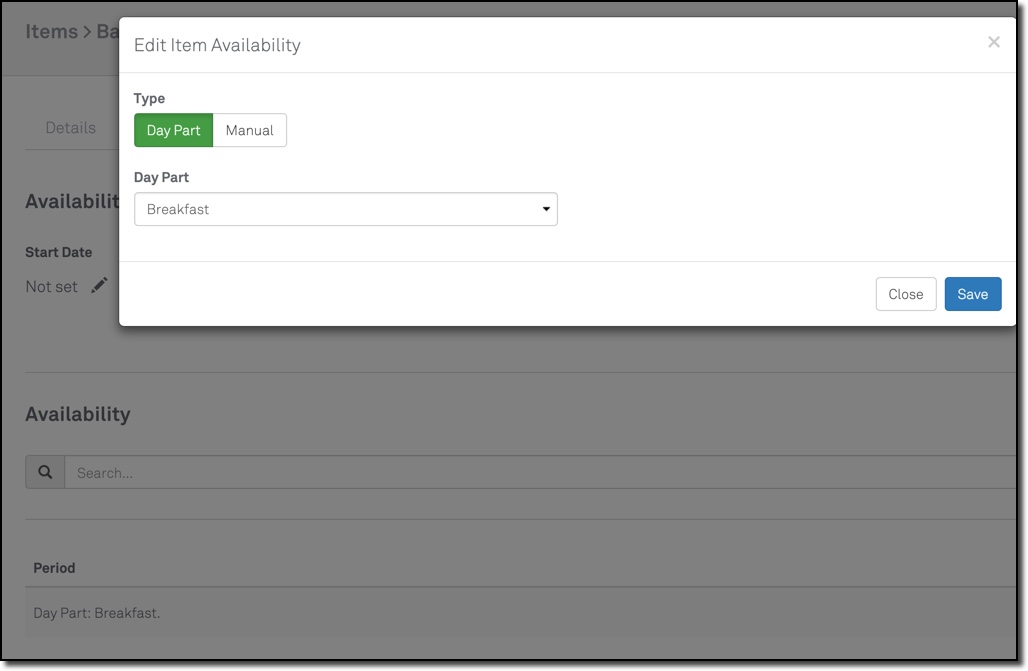Select the "Day Part: Breakfast." table row
This screenshot has width=1028, height=671.
[97, 613]
